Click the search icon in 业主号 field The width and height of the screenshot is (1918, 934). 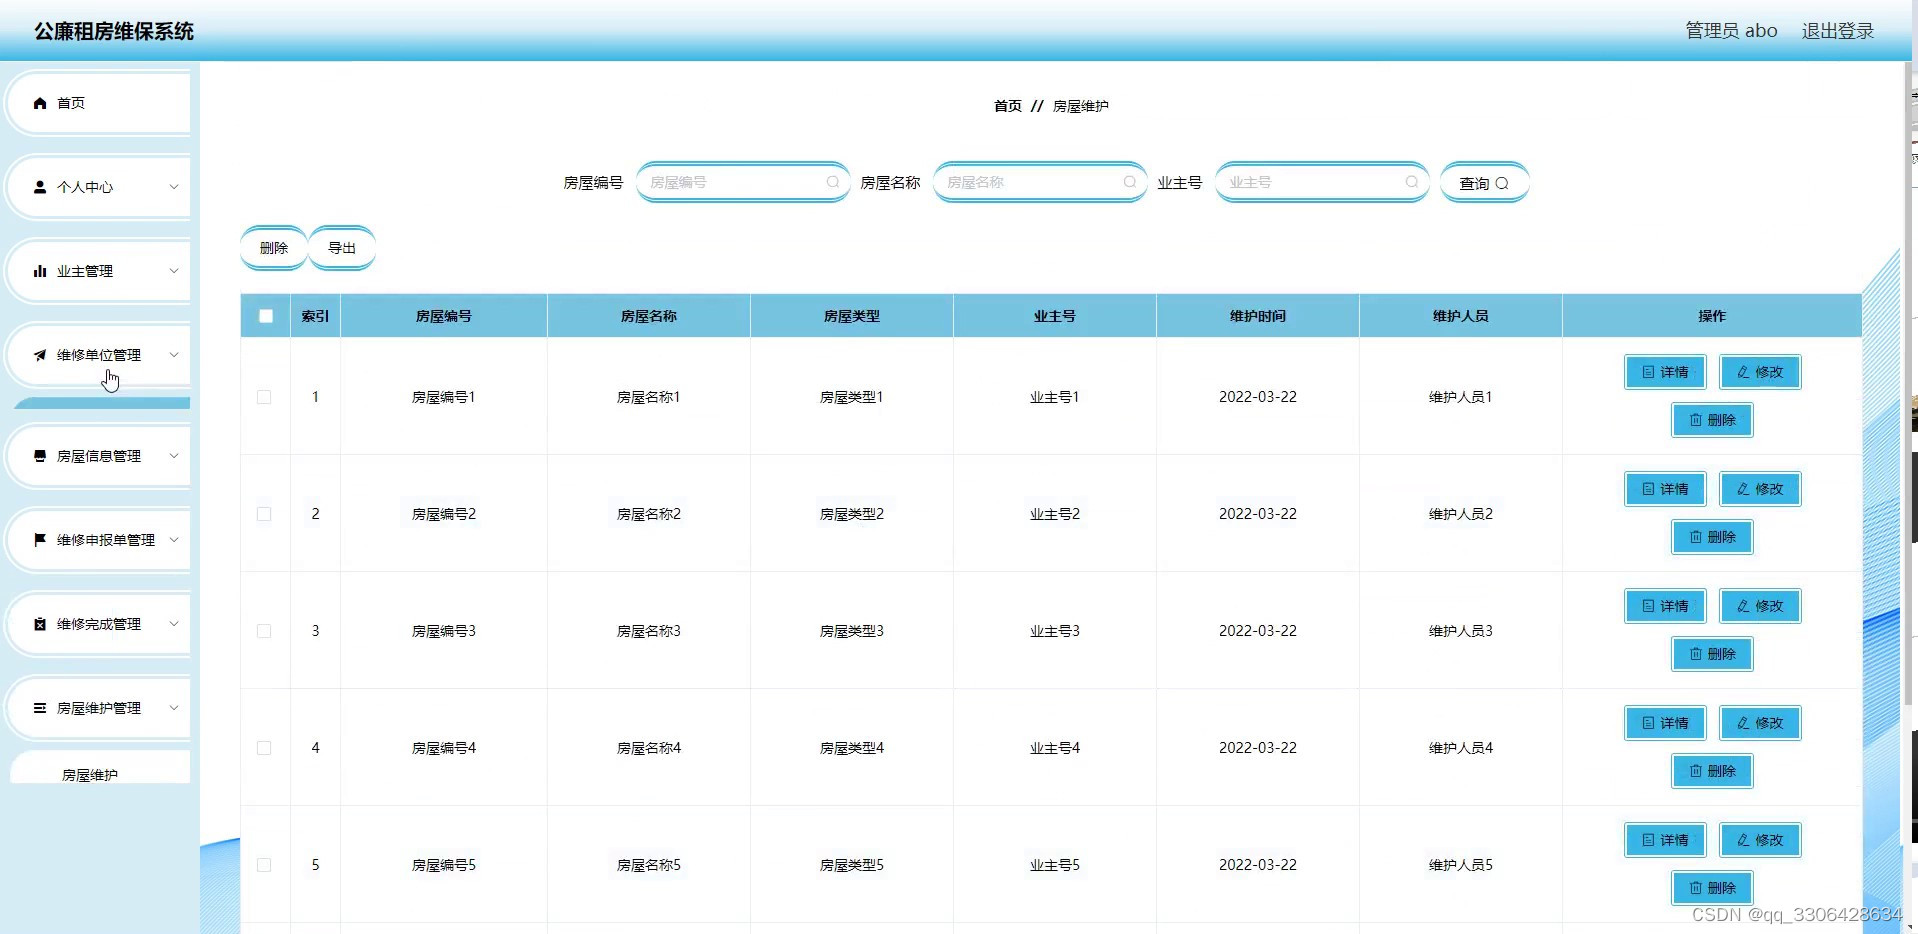click(x=1411, y=182)
